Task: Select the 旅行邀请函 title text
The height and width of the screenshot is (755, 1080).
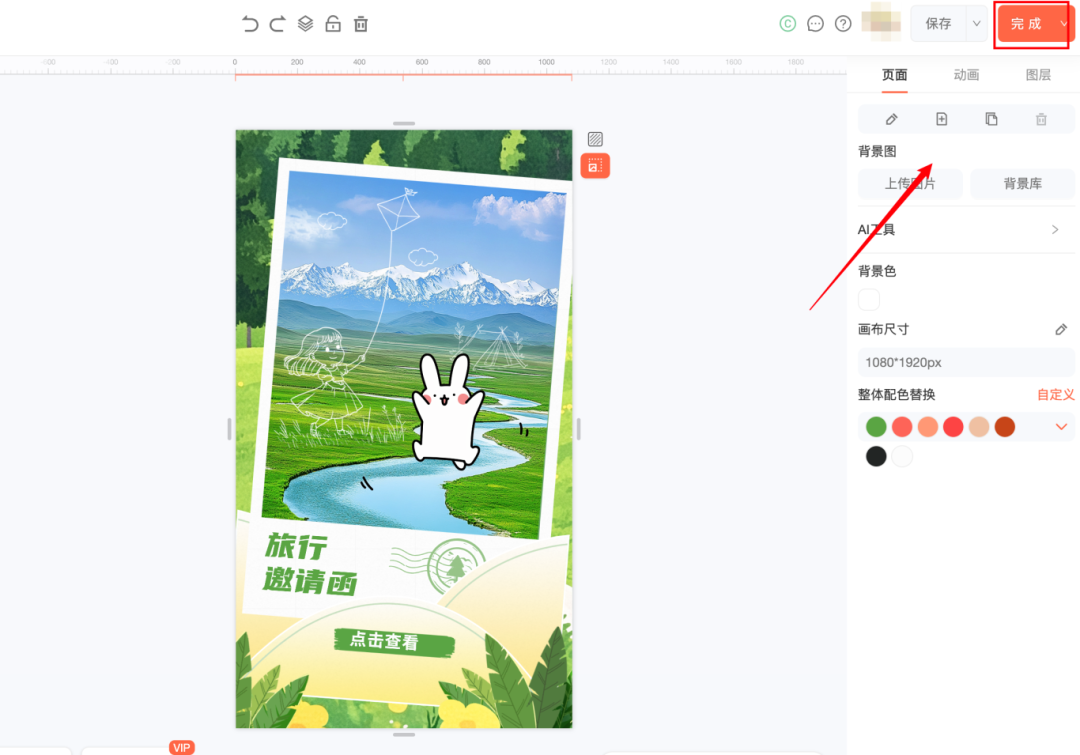Action: (311, 563)
